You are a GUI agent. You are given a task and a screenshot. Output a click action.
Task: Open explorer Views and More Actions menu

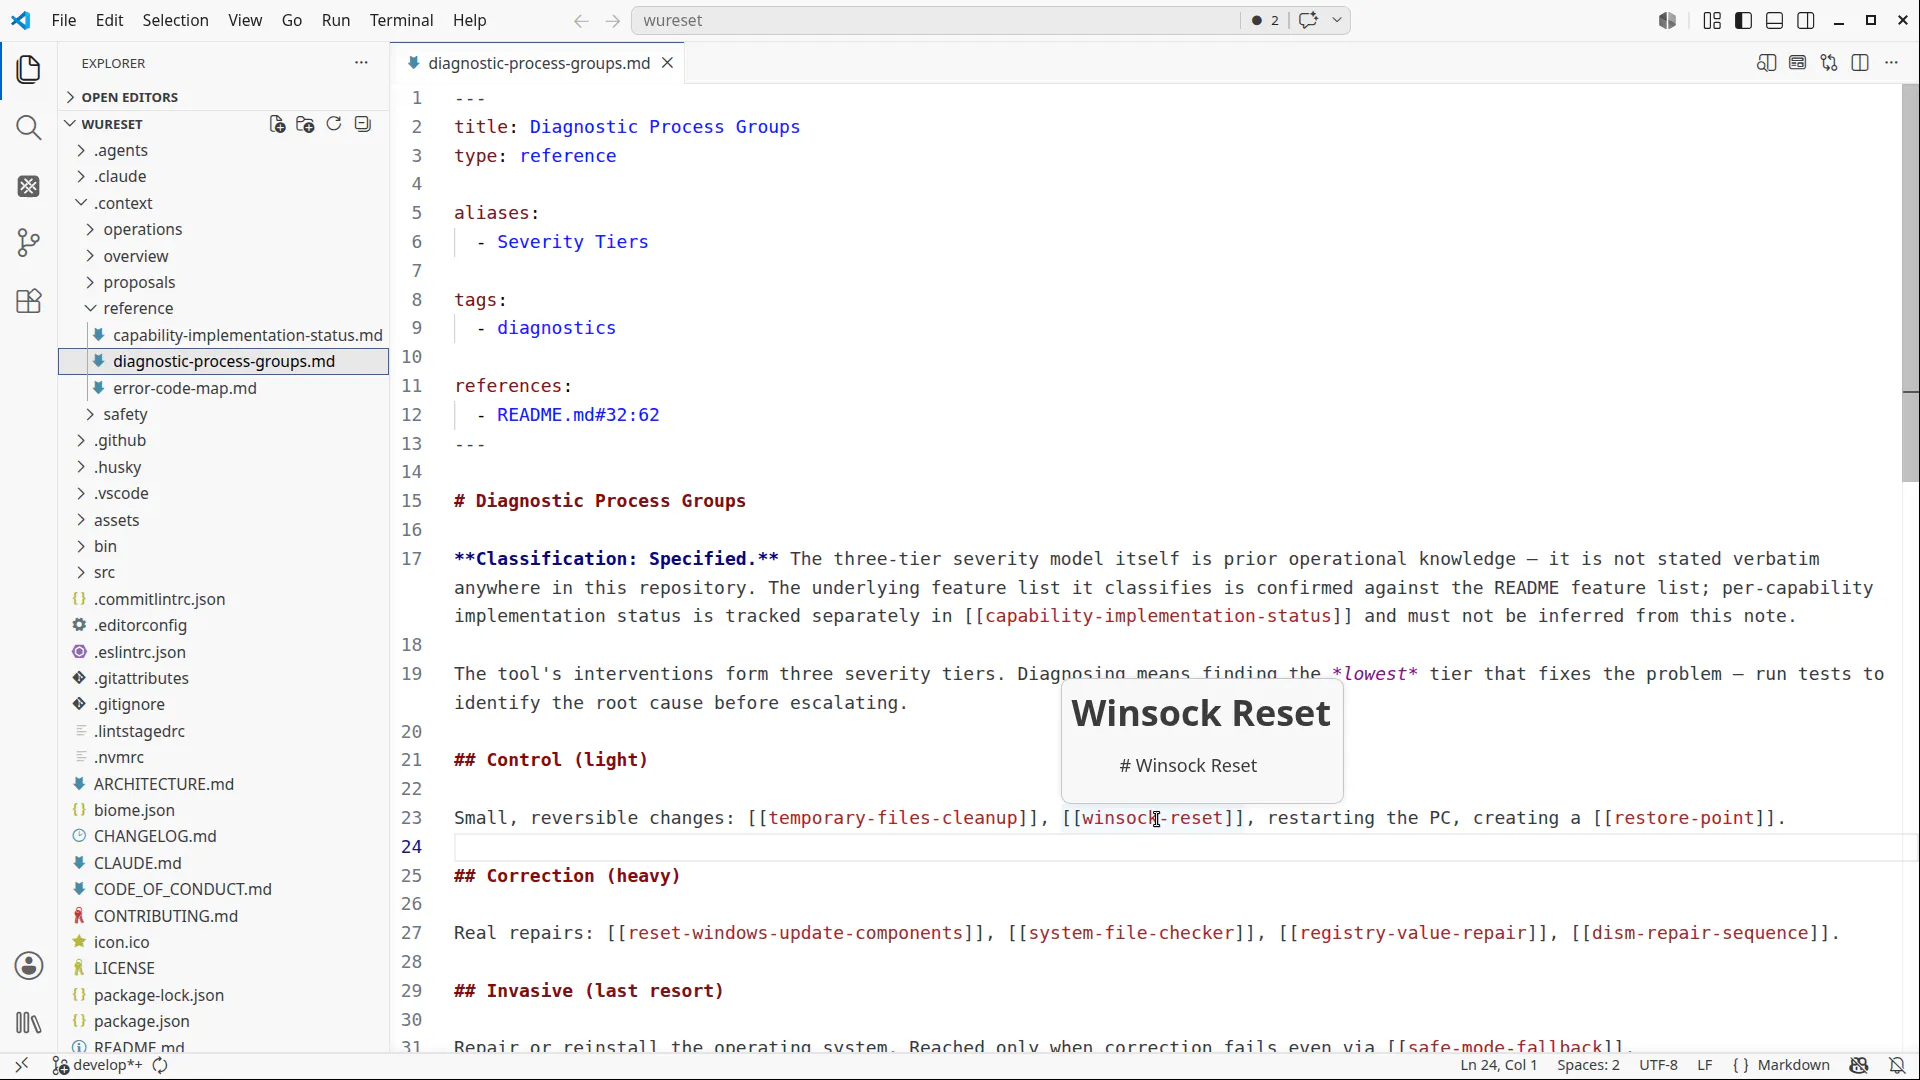[361, 63]
